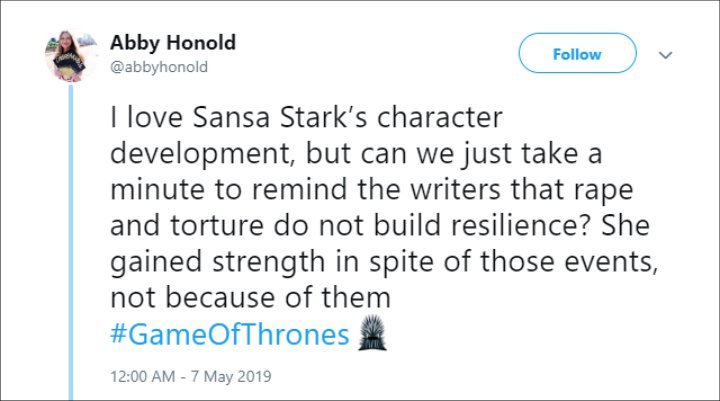Open the Abby Honold display name link

tap(173, 42)
